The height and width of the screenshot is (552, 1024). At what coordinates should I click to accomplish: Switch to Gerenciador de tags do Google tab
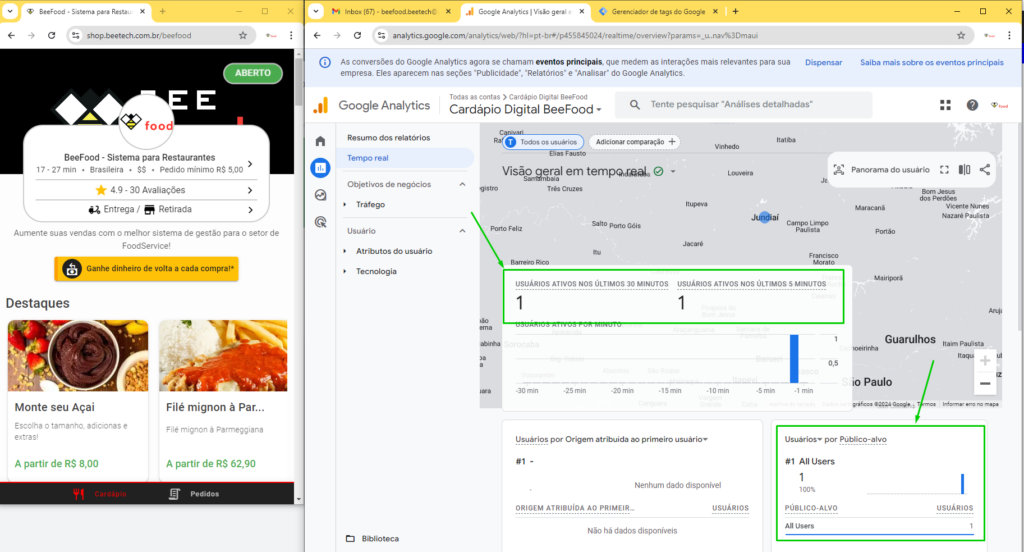pyautogui.click(x=657, y=12)
